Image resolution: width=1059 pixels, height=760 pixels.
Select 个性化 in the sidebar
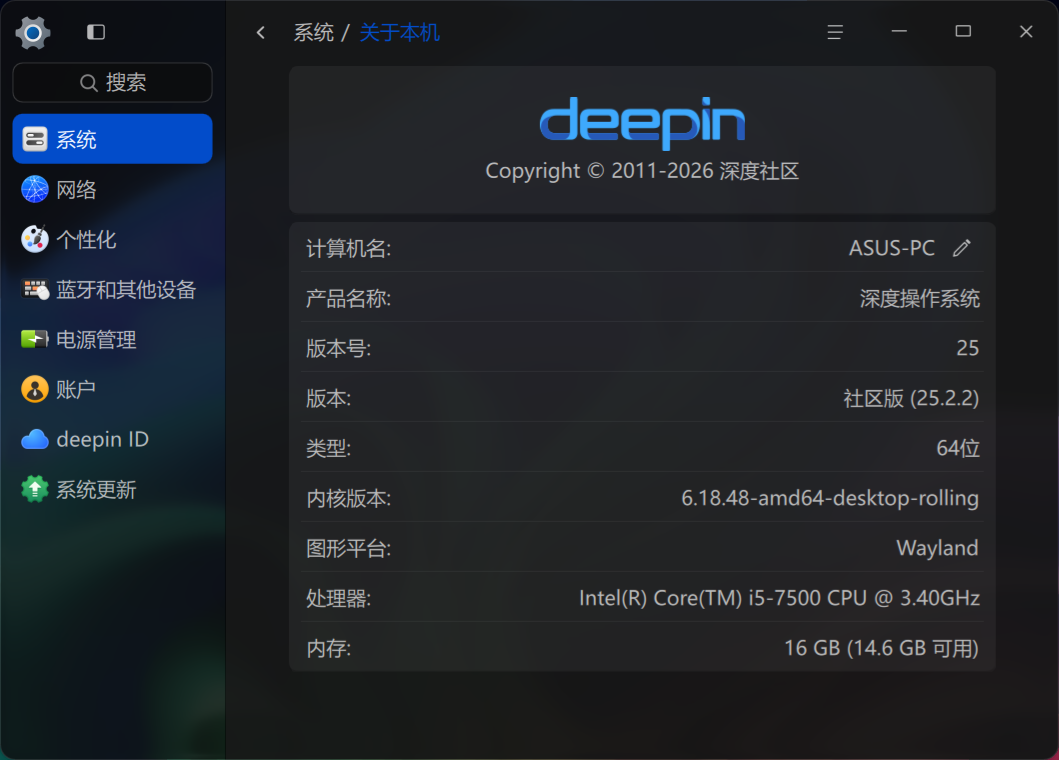pyautogui.click(x=112, y=239)
